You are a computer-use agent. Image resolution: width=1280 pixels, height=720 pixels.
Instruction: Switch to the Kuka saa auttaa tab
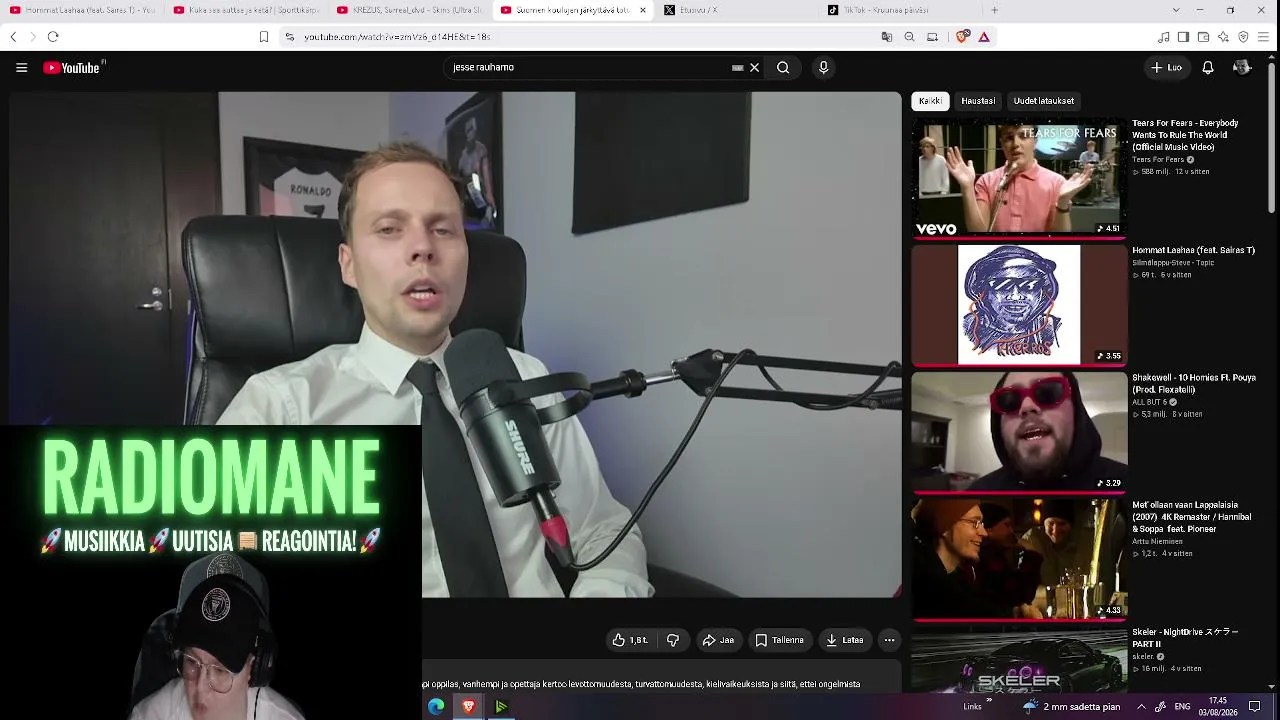pyautogui.click(x=245, y=10)
